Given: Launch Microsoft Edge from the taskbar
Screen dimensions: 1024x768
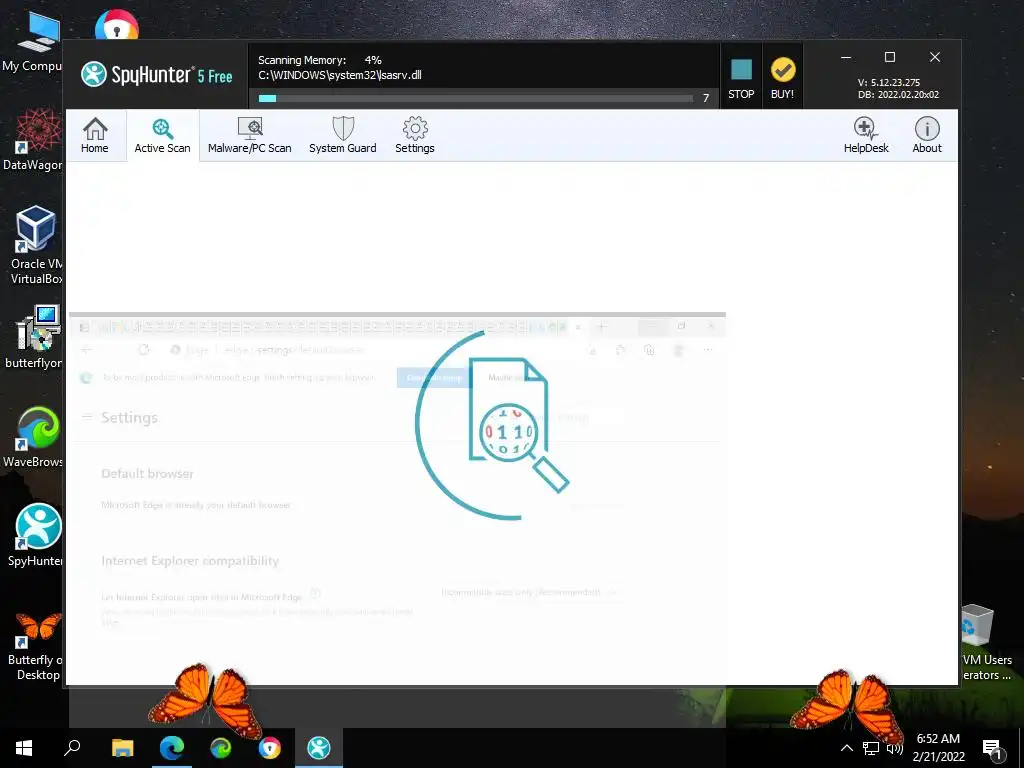Looking at the screenshot, I should (172, 748).
